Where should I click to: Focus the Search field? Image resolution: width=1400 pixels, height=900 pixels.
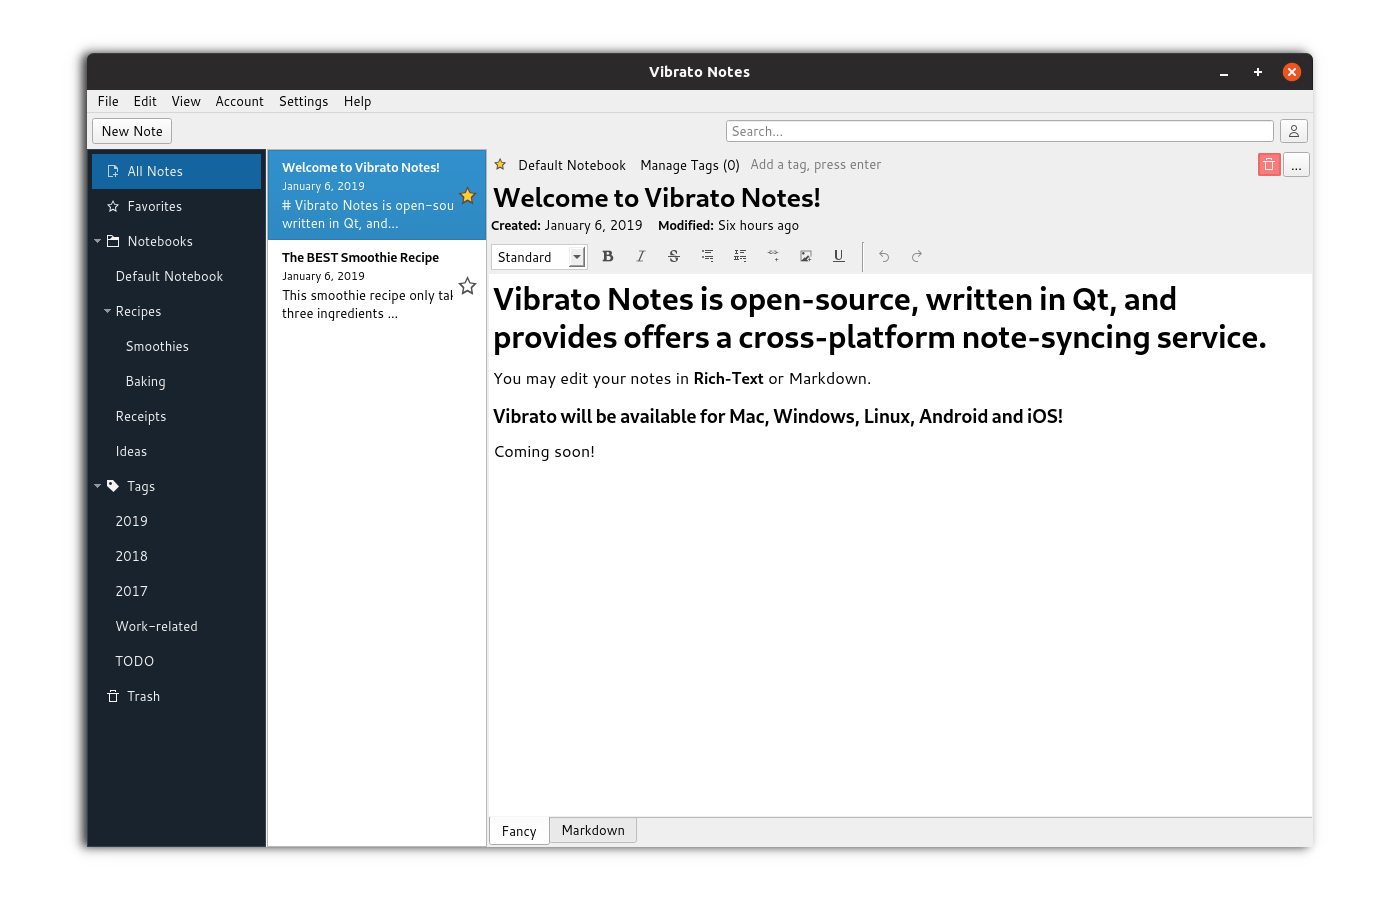click(1000, 131)
